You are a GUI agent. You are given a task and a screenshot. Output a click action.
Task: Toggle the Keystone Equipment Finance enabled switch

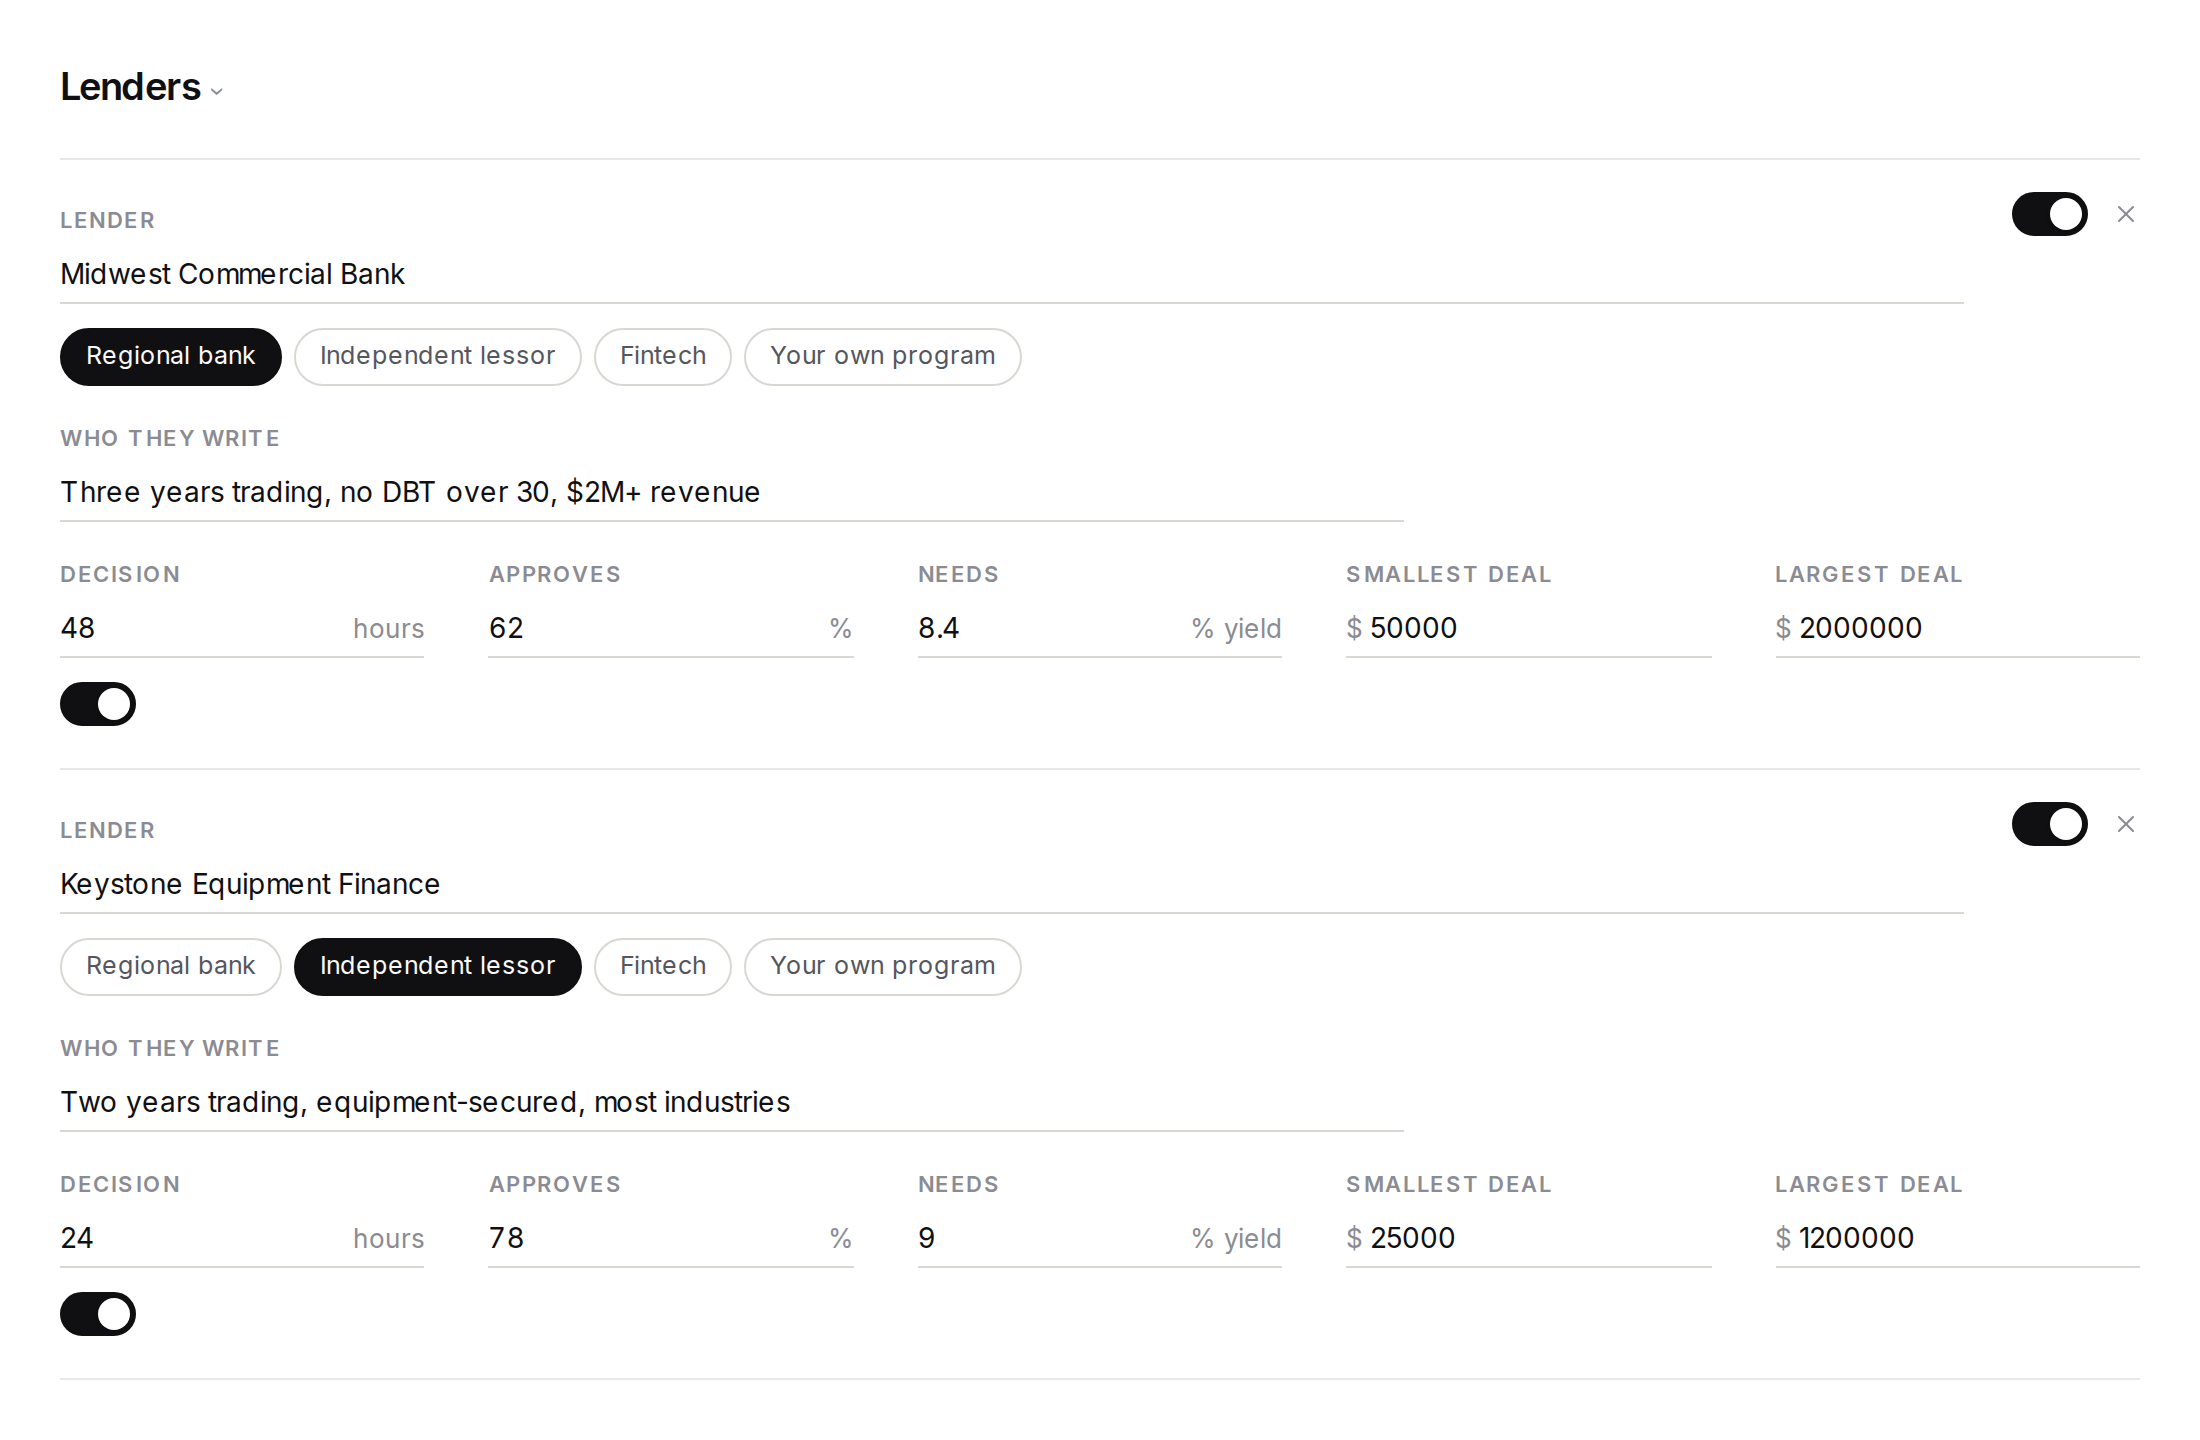pos(2050,824)
